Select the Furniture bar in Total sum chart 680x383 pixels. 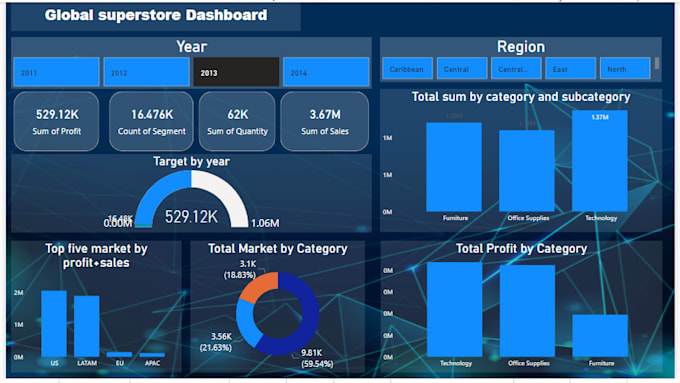[x=454, y=167]
